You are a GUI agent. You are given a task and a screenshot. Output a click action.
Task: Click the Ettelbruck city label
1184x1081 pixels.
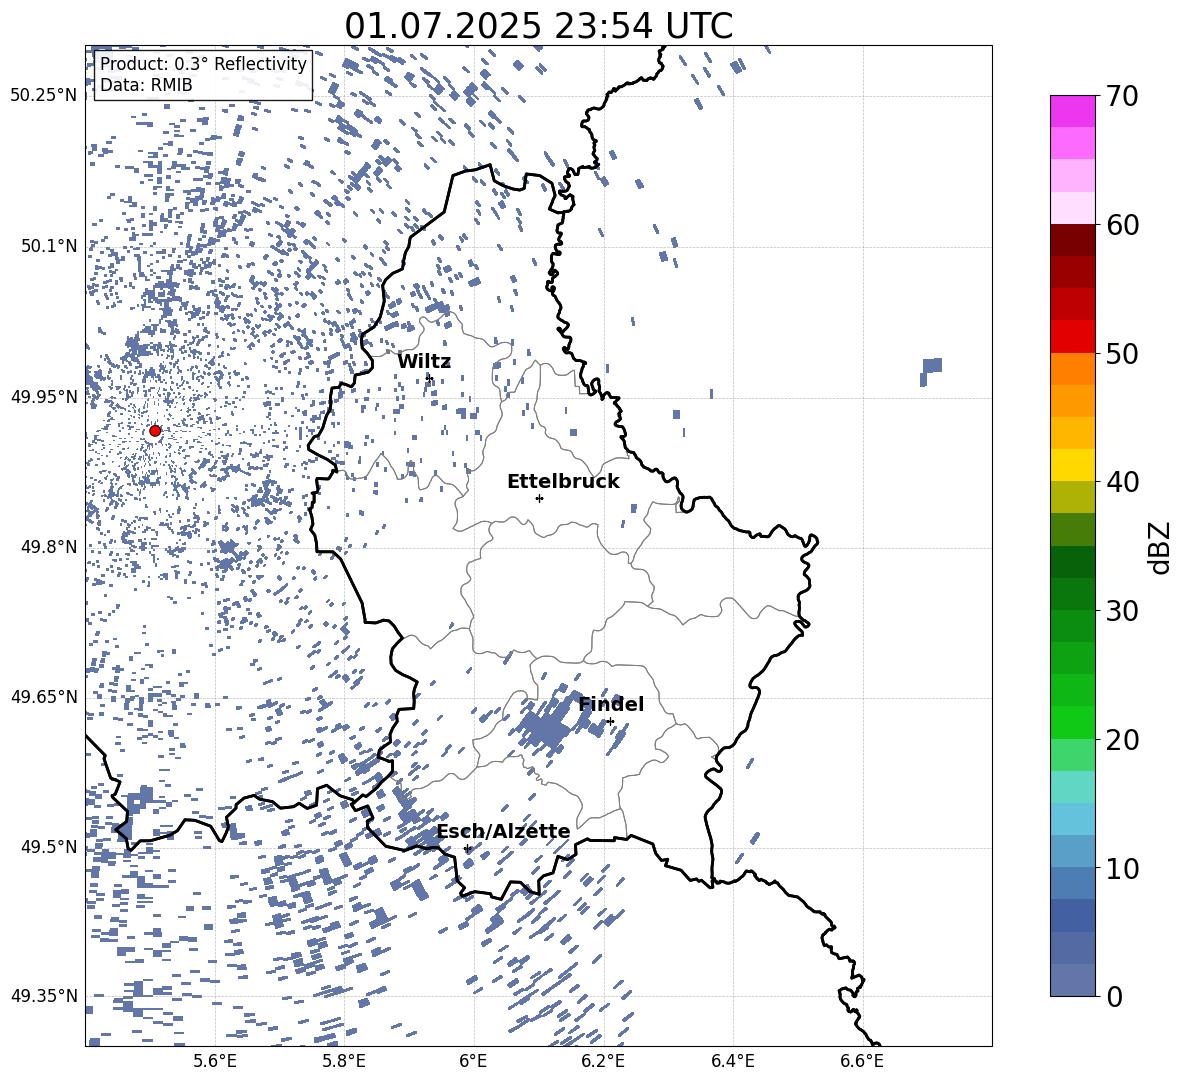tap(563, 482)
